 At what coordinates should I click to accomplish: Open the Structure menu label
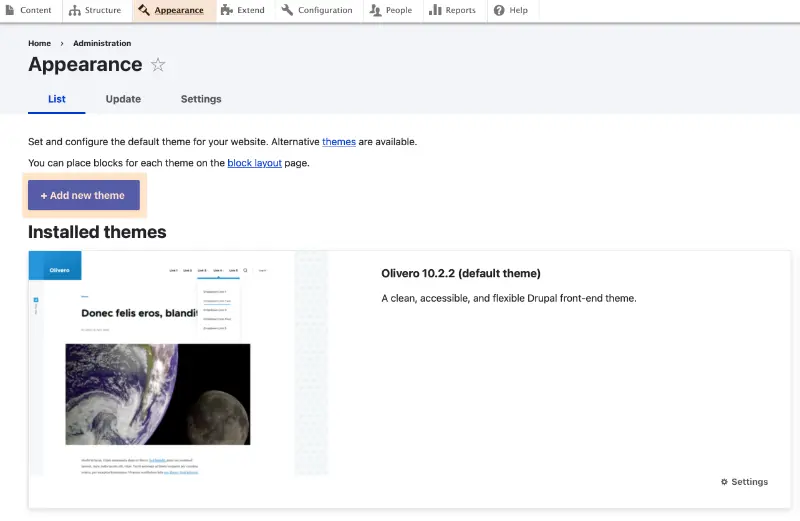103,10
